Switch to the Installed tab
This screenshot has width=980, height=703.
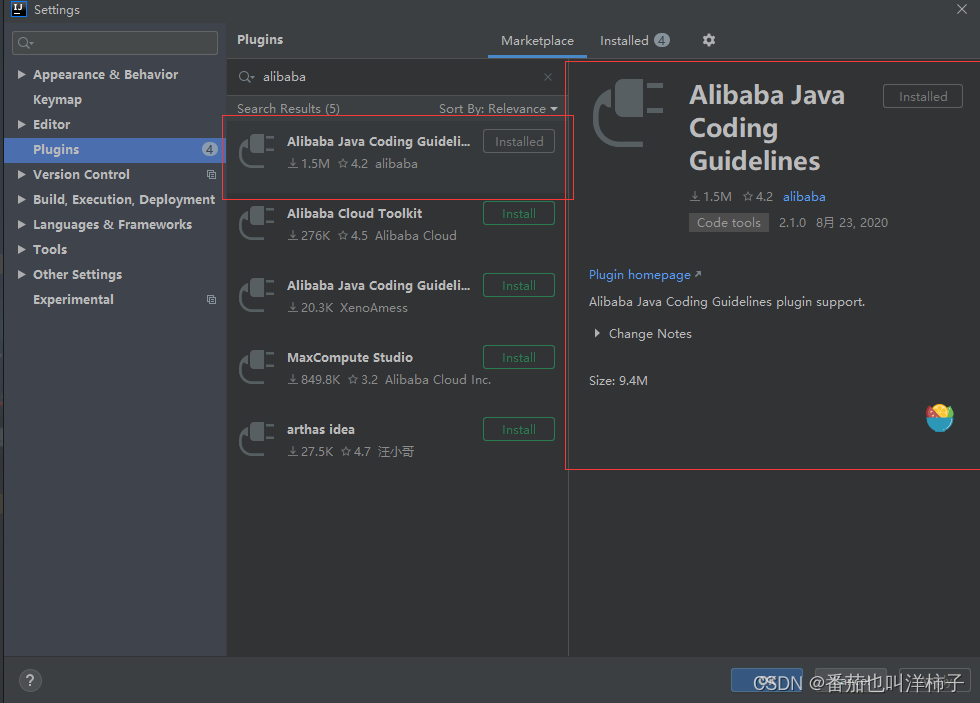point(634,41)
